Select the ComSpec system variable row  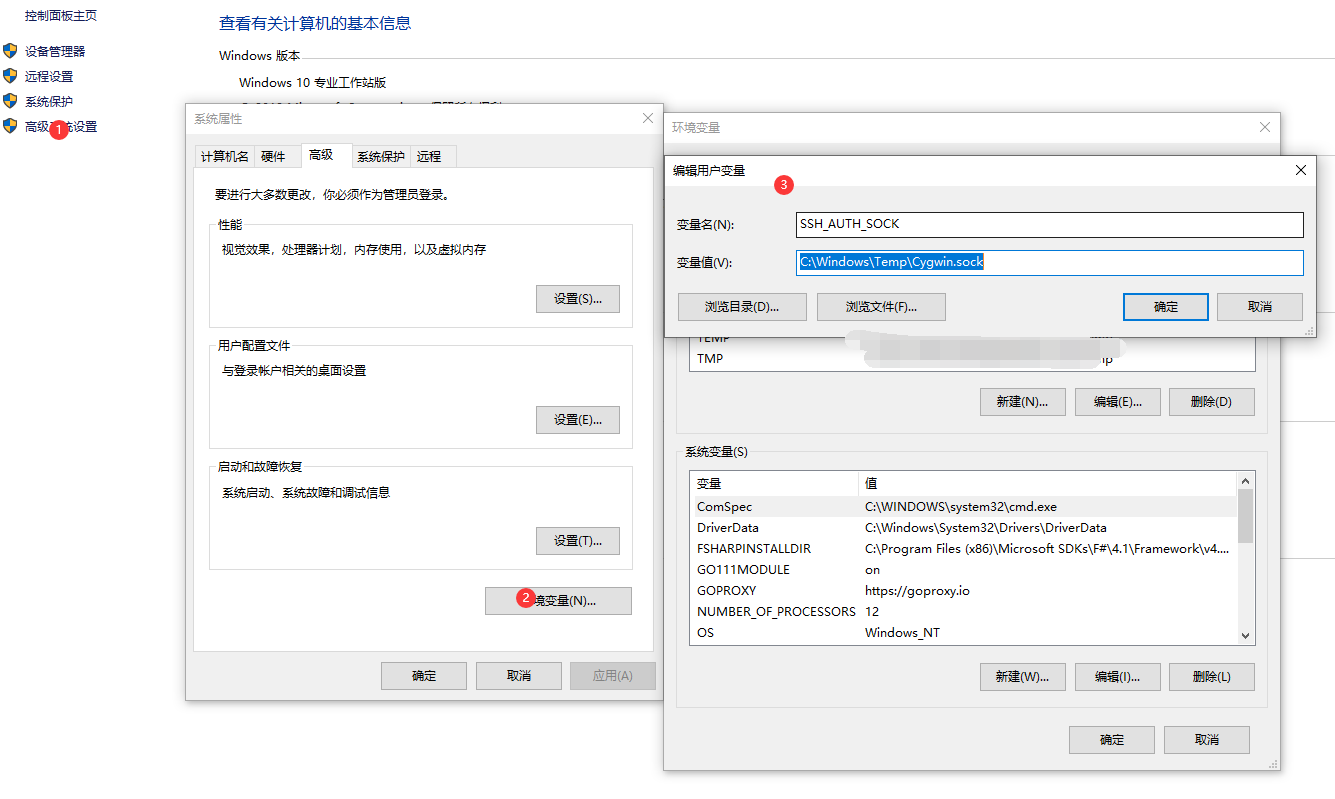coord(964,506)
